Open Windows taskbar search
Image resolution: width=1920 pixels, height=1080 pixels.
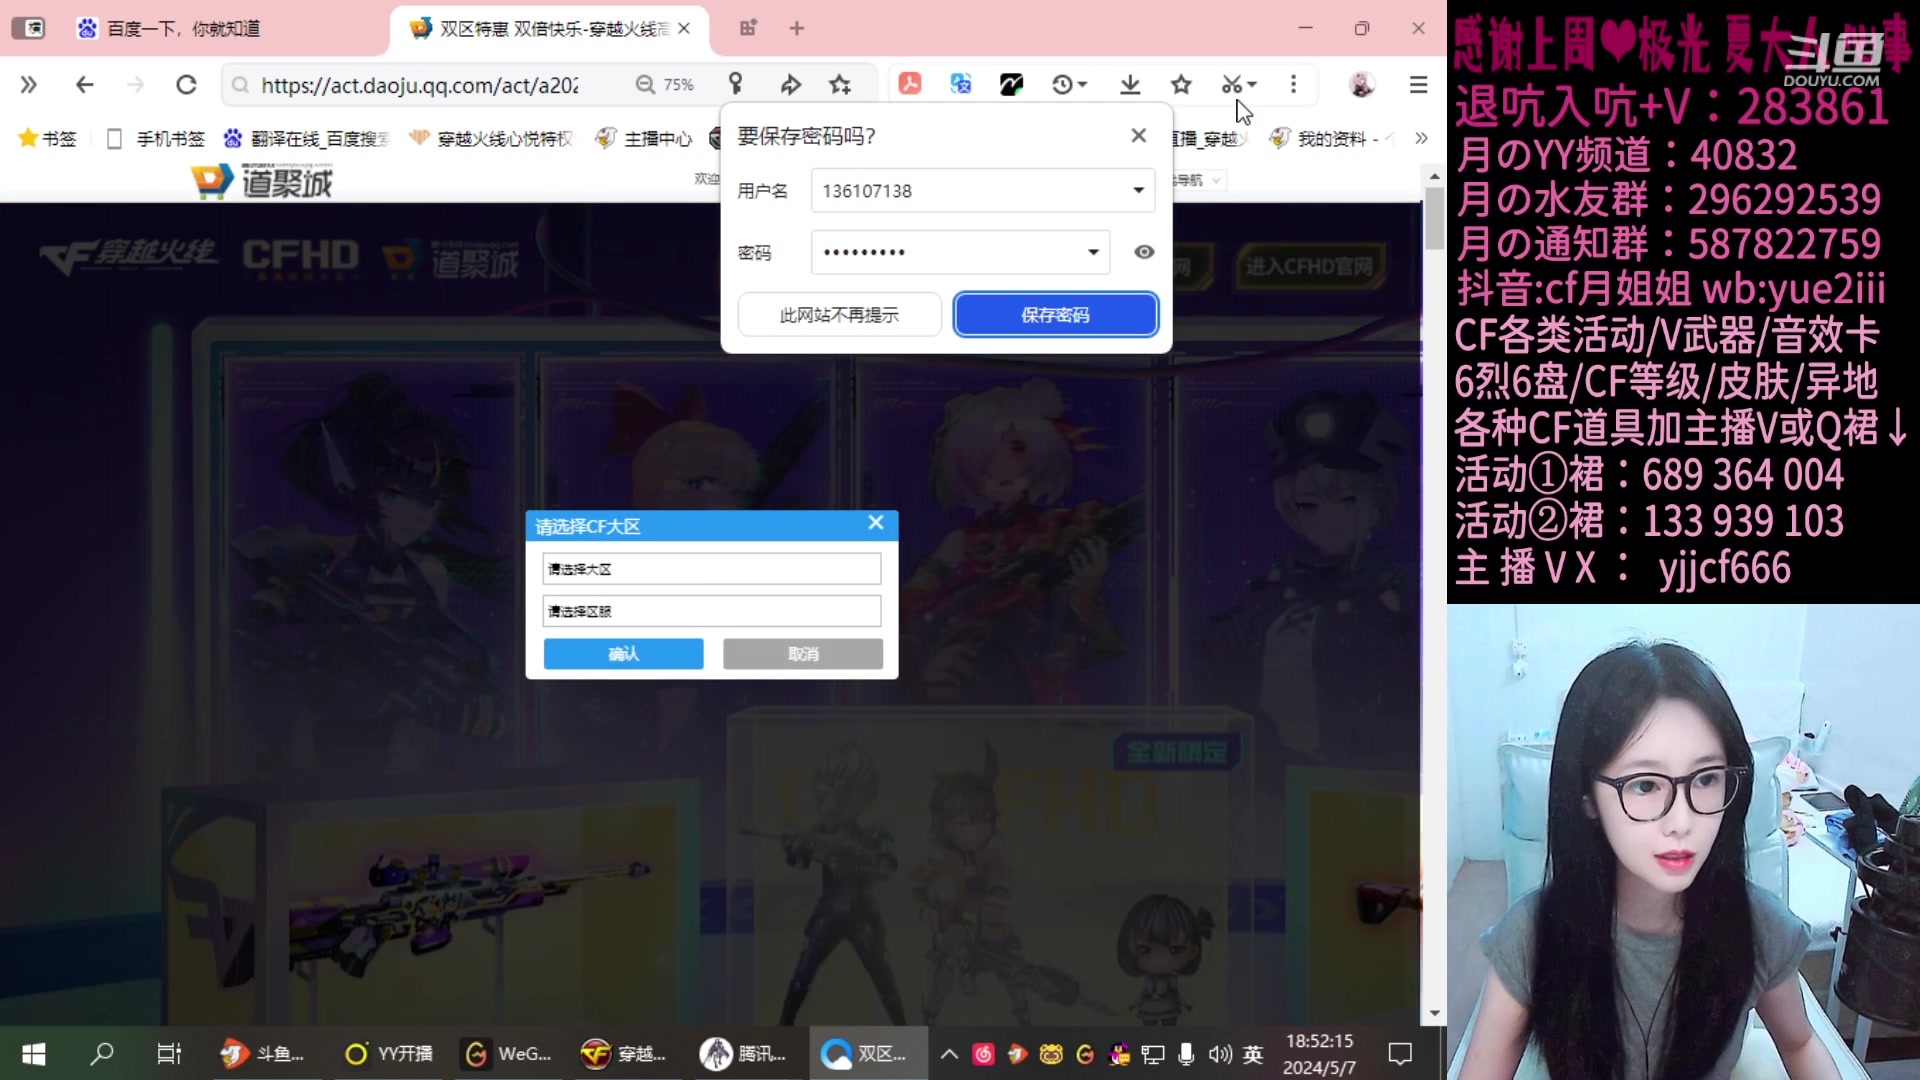pyautogui.click(x=102, y=1054)
